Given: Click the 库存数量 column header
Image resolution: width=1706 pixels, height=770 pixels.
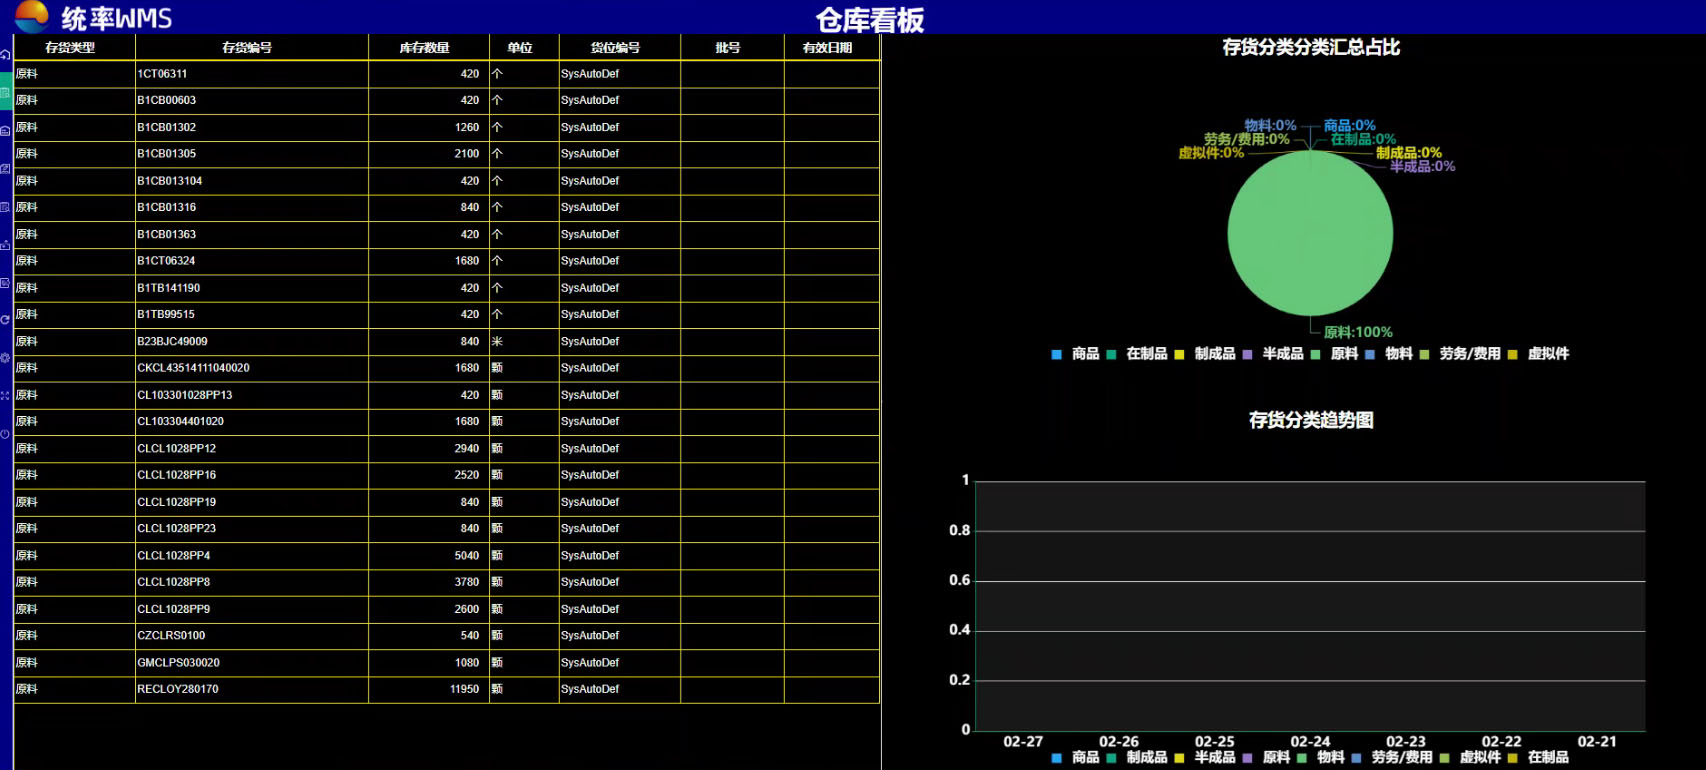Looking at the screenshot, I should point(424,48).
